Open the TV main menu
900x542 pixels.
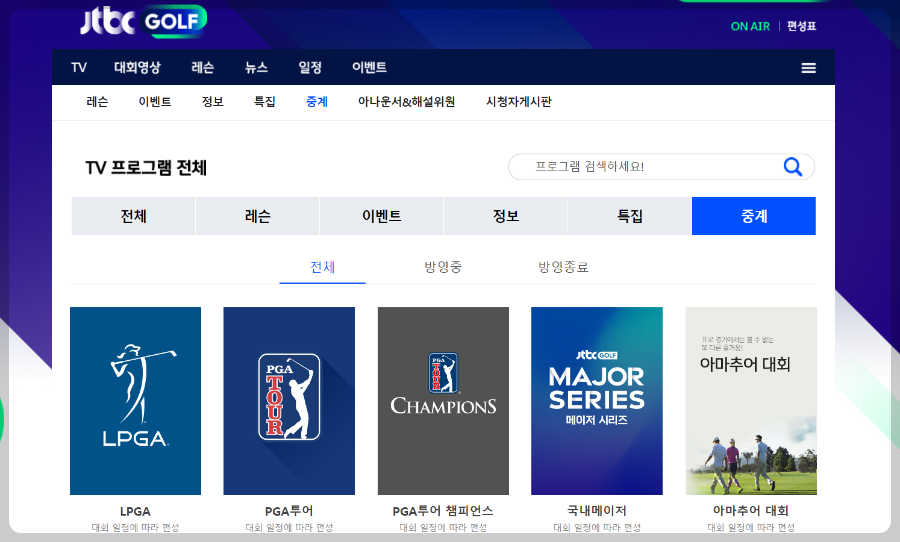coord(79,68)
